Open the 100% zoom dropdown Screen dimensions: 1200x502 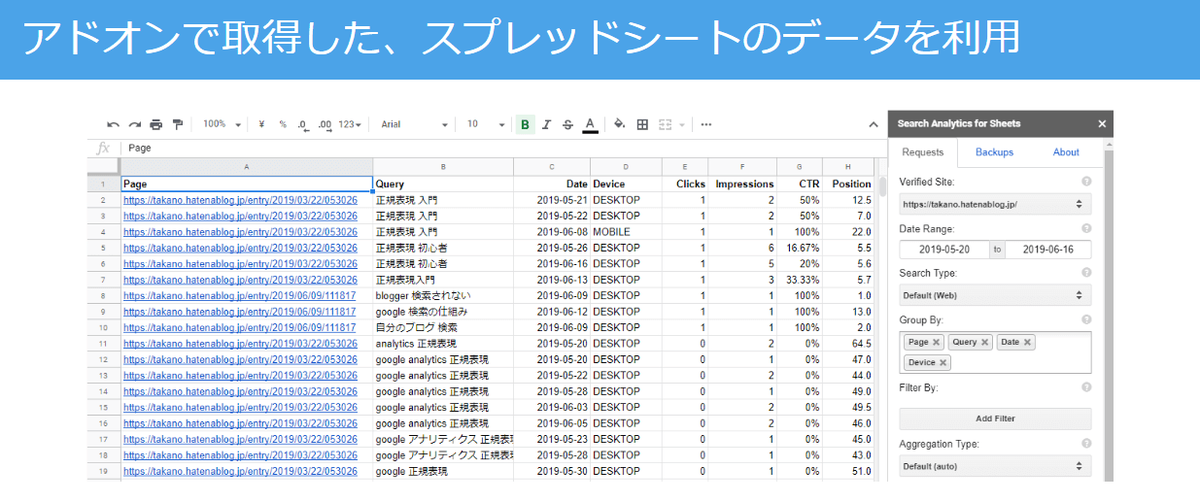[222, 125]
